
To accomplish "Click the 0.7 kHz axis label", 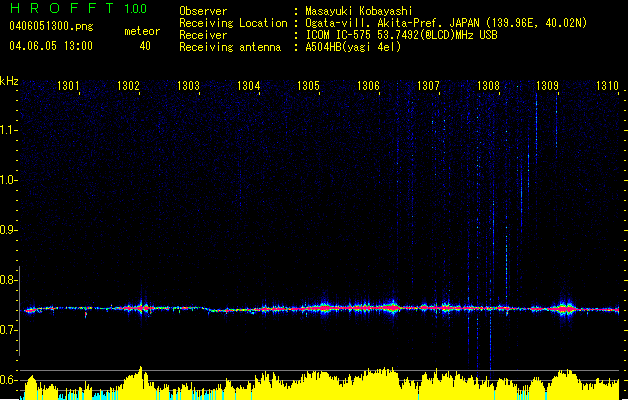I will (8, 330).
